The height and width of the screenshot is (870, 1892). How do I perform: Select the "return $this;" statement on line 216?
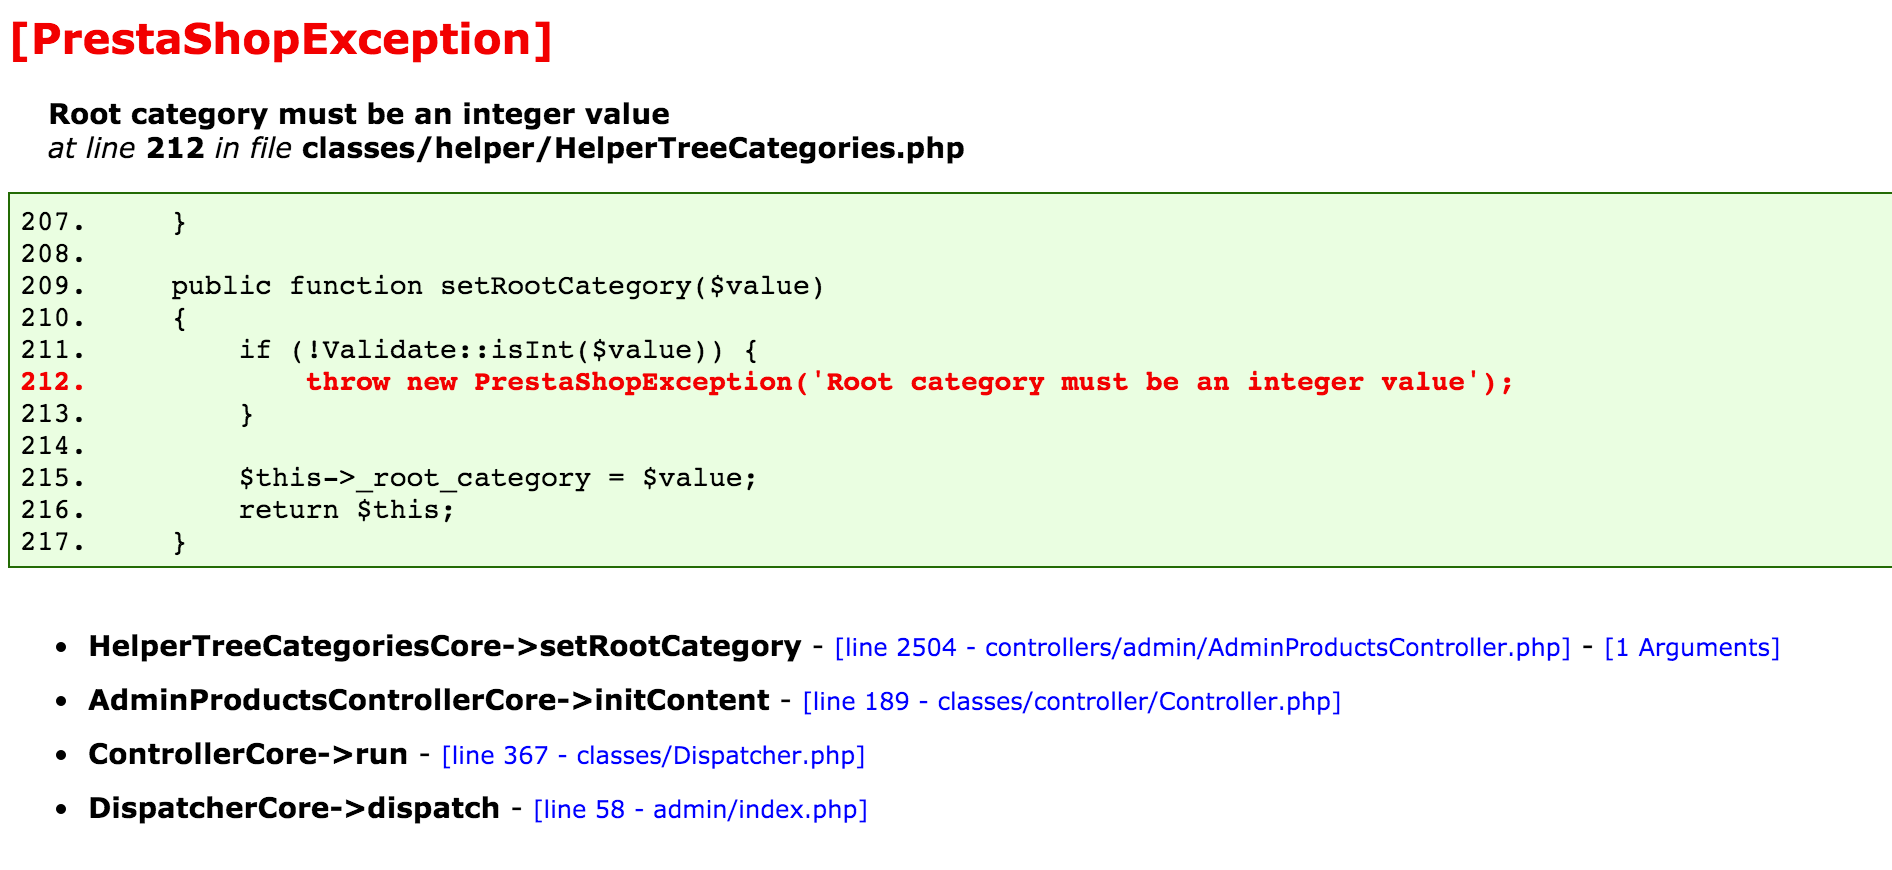[347, 510]
